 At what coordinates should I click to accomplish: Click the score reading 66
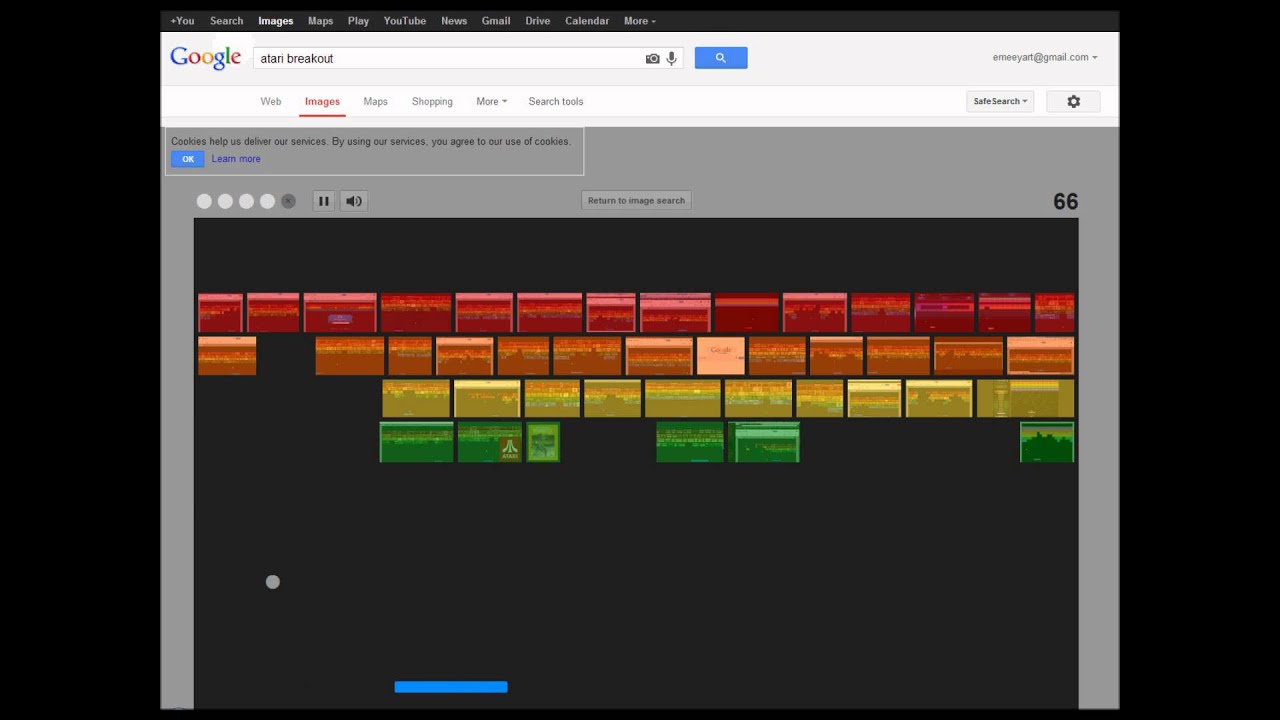pyautogui.click(x=1066, y=201)
